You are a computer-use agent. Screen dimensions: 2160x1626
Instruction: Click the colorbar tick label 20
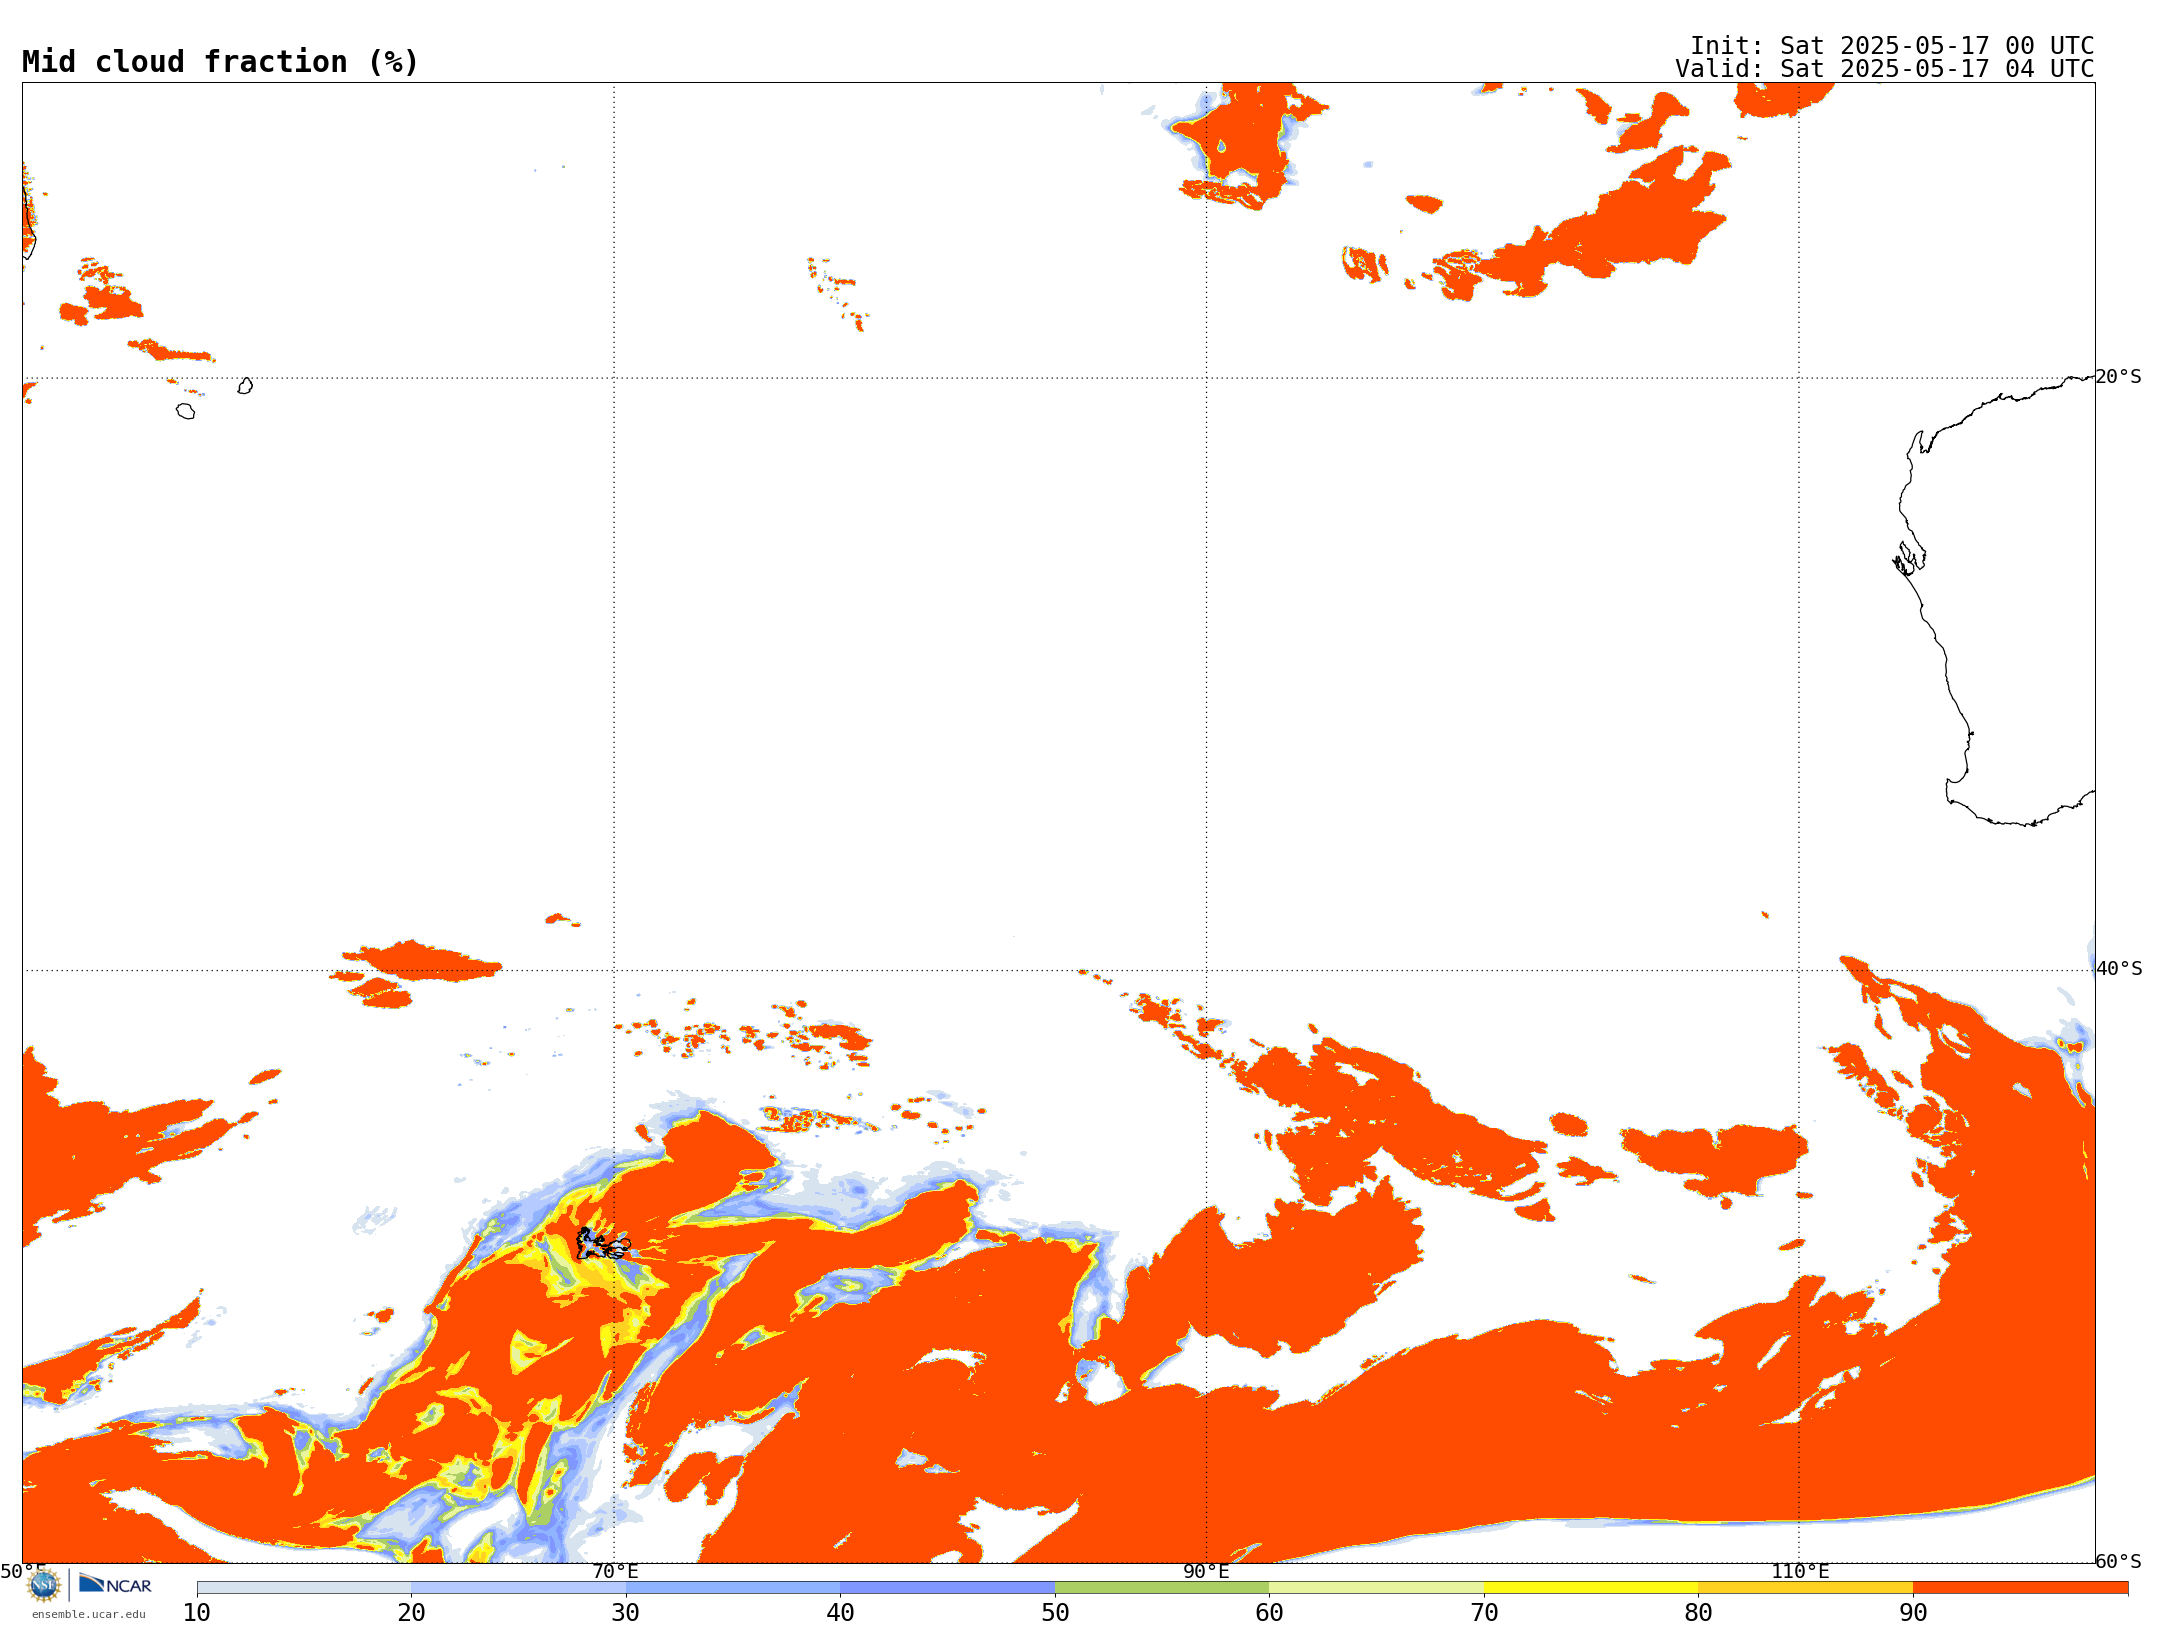tap(411, 1612)
